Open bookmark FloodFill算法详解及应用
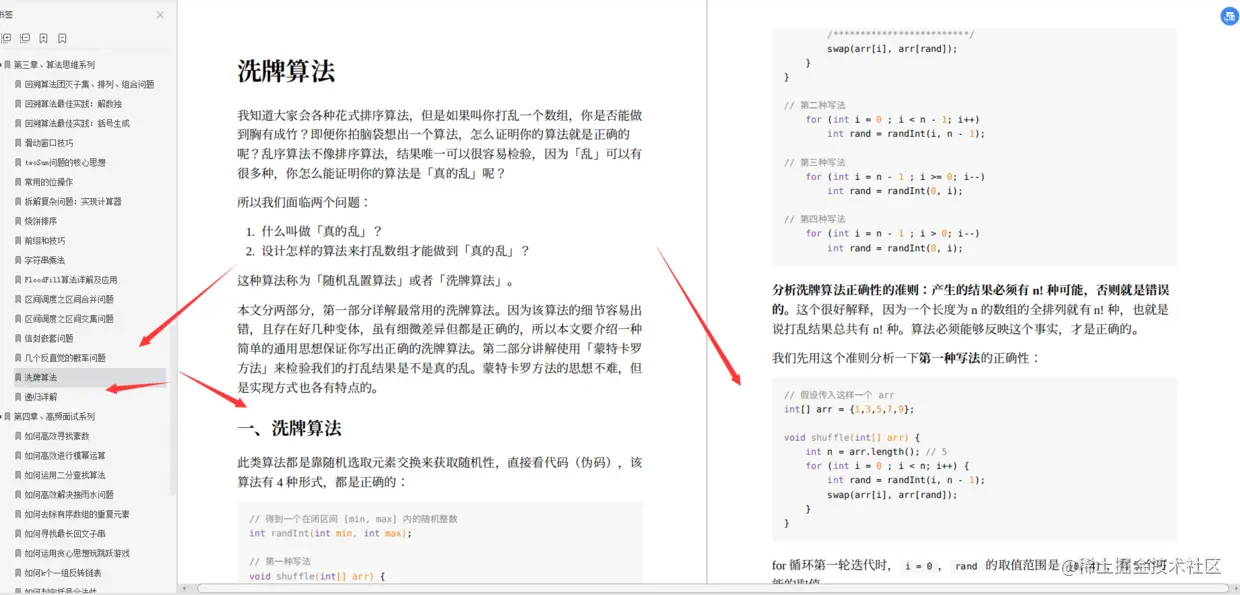1240x595 pixels. [x=71, y=280]
